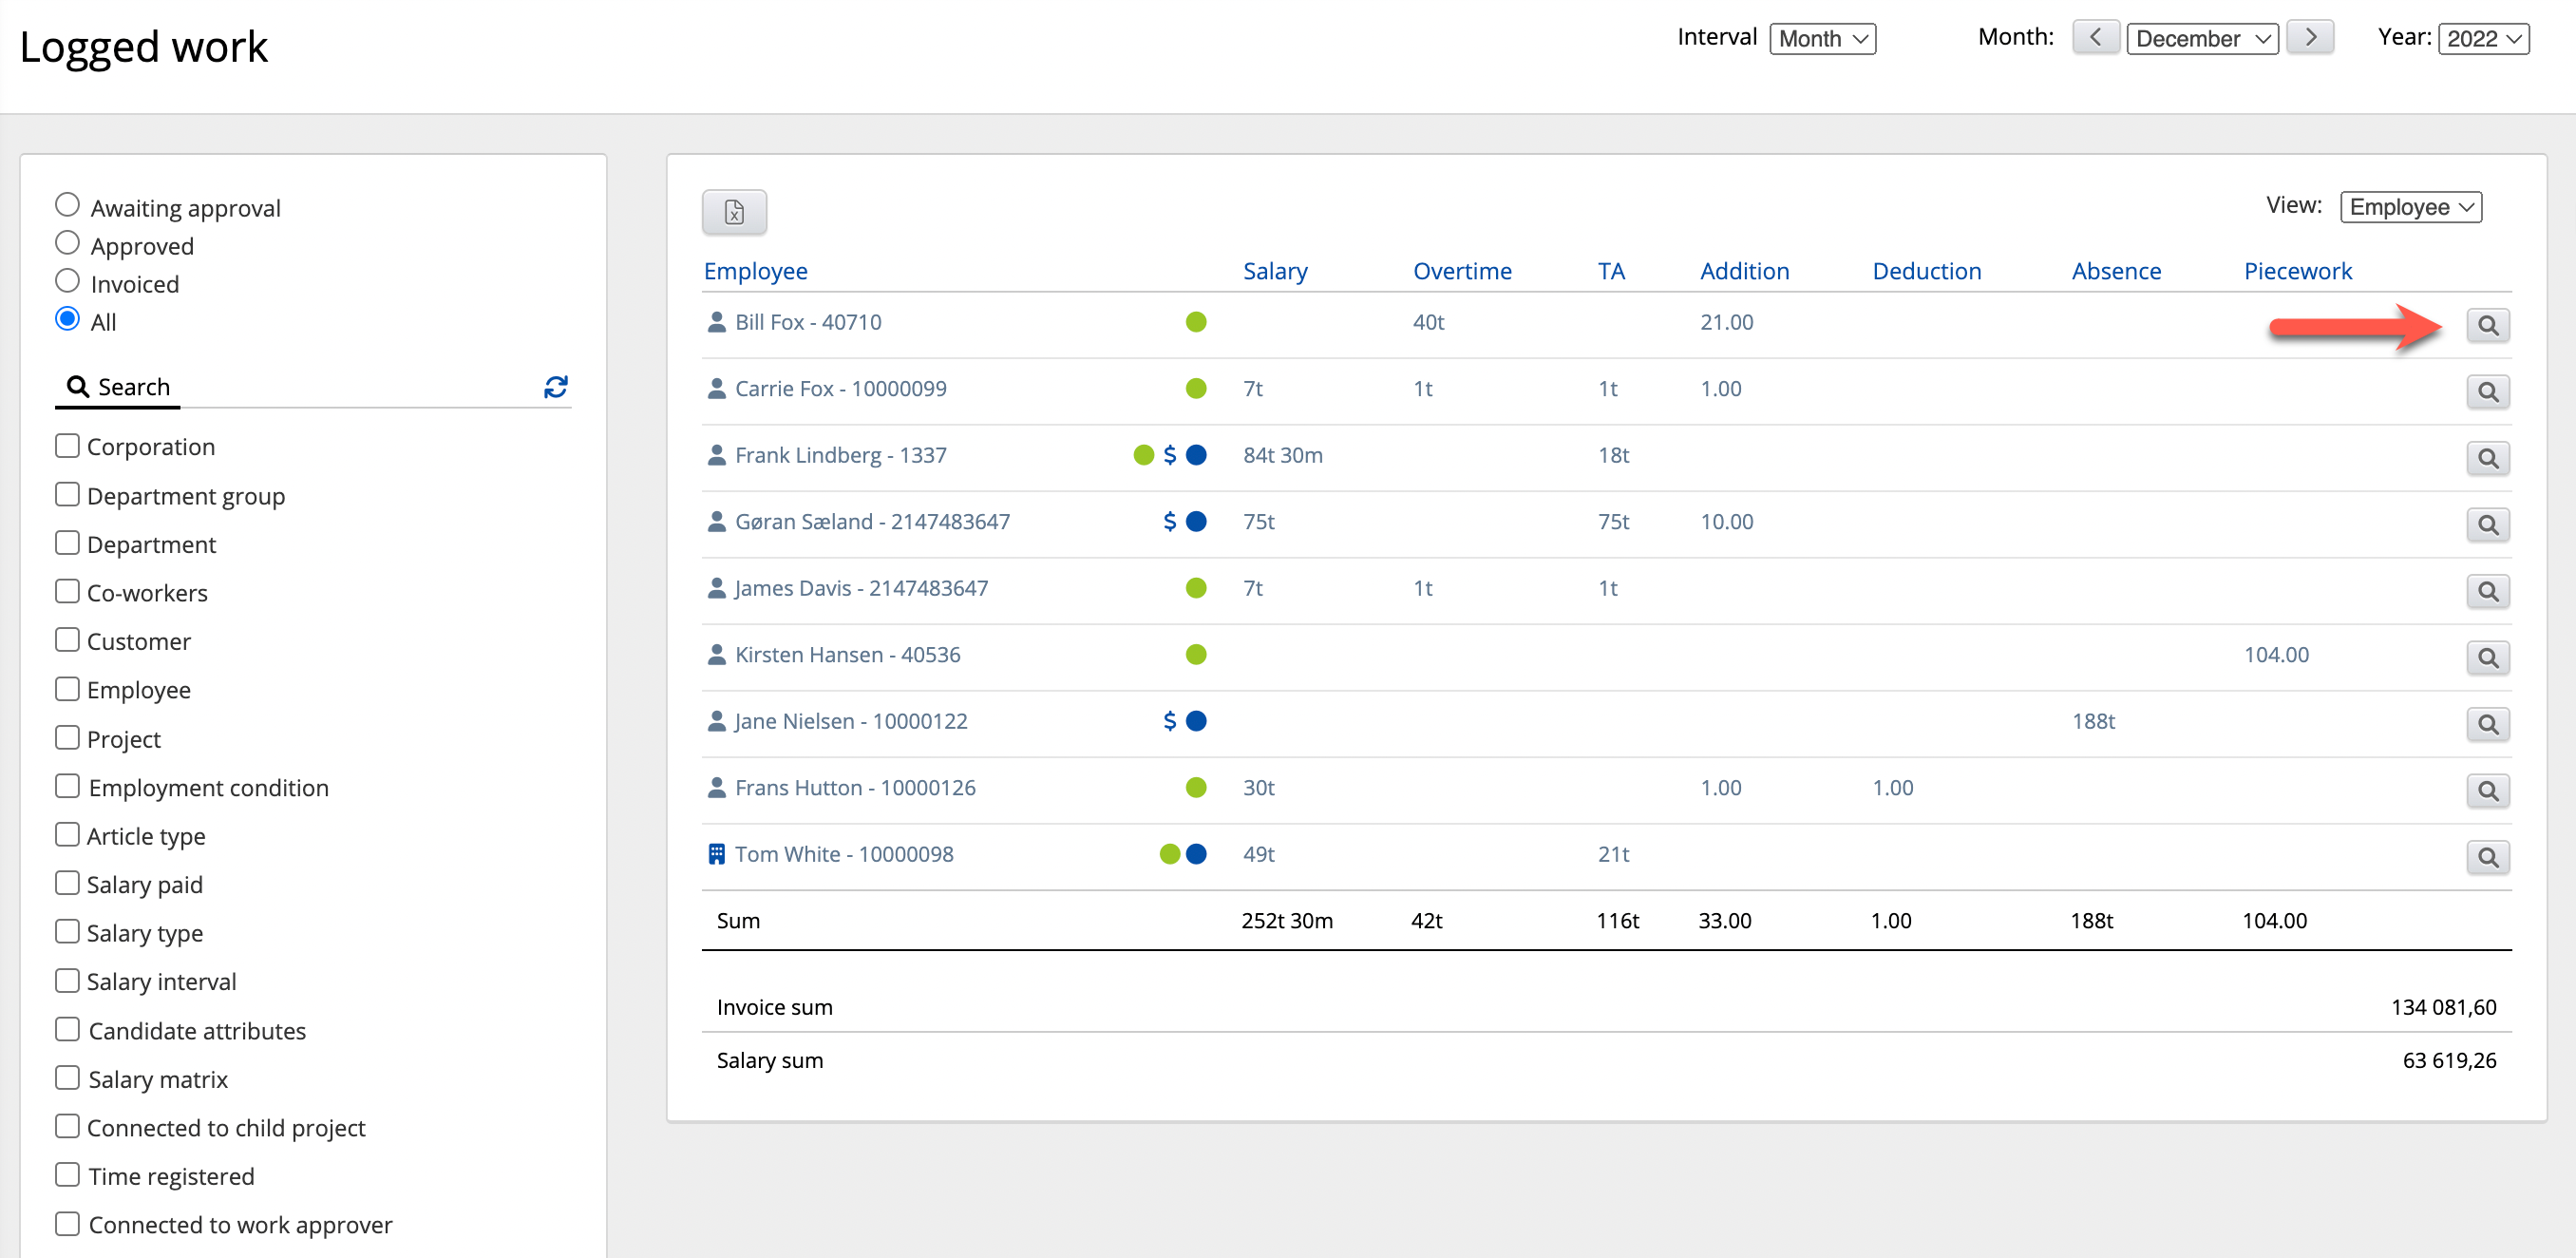Screen dimensions: 2576x1258
Task: Click the Excel export icon button
Action: [734, 212]
